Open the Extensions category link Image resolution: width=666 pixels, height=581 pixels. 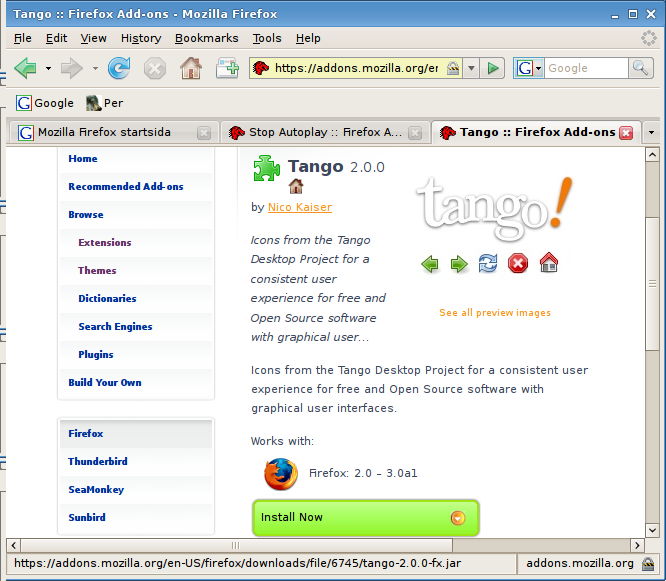pos(104,243)
